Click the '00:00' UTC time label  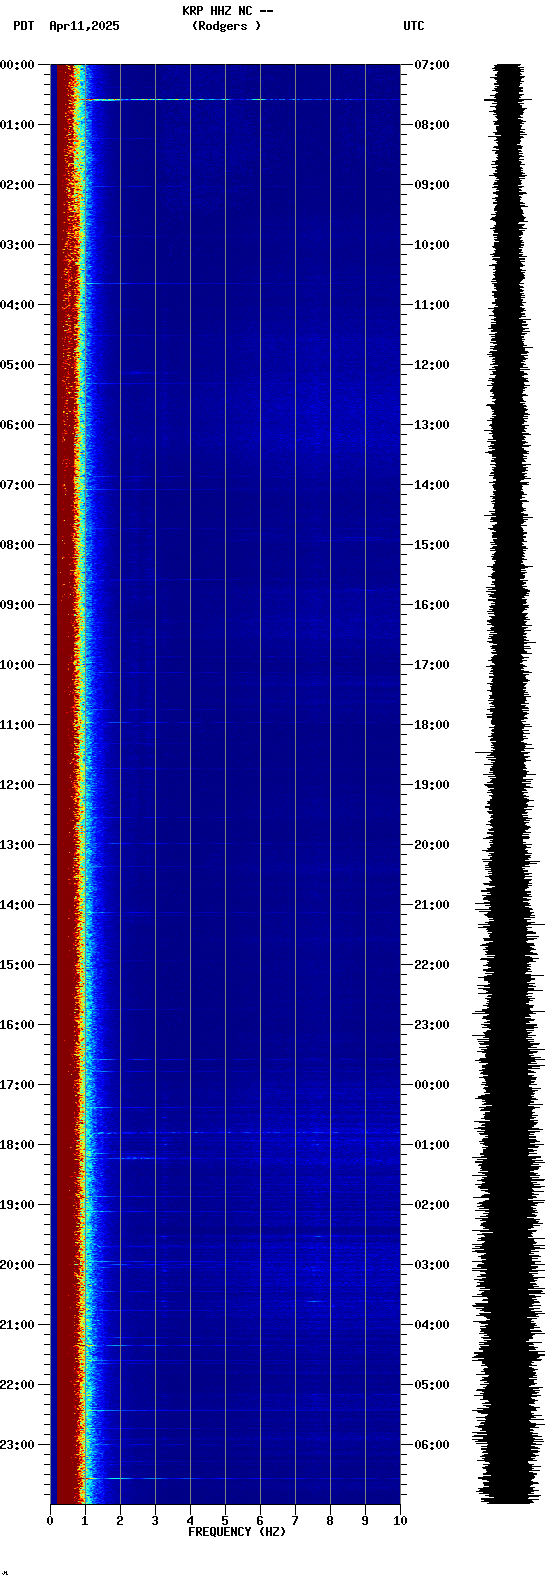coord(432,1085)
